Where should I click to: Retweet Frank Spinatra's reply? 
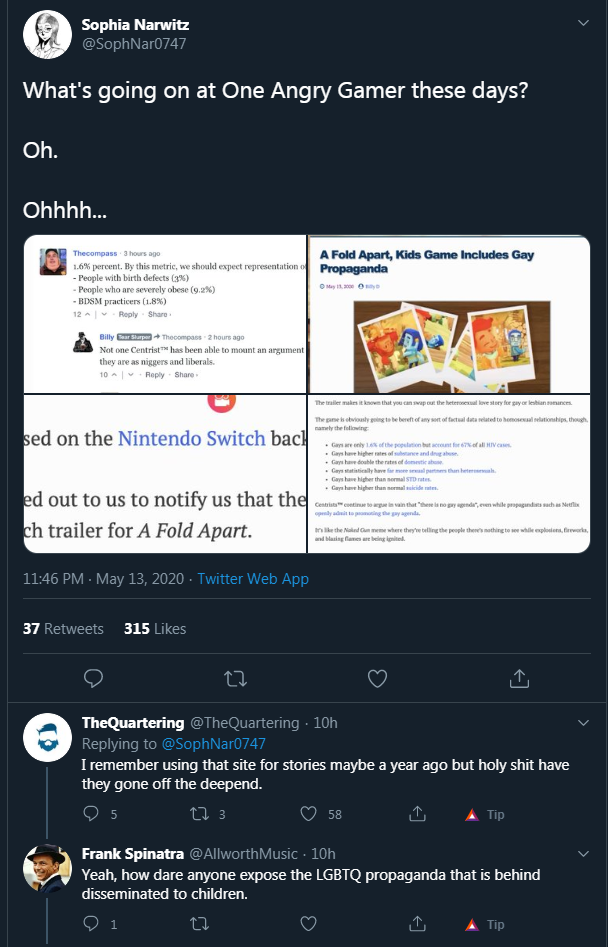(199, 923)
